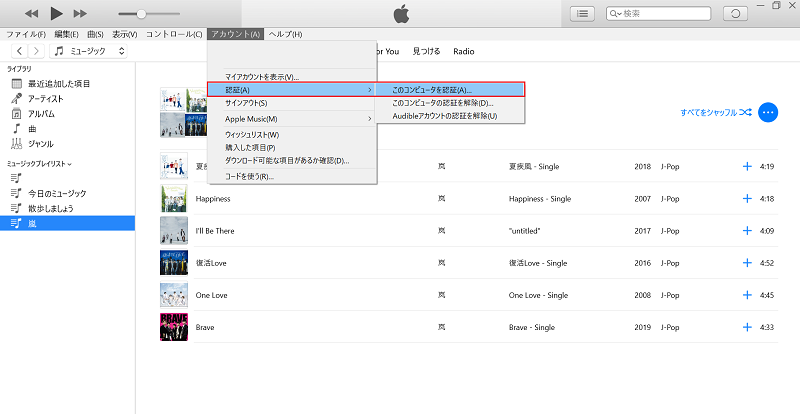Image resolution: width=800 pixels, height=414 pixels.
Task: Select アーティスト in the library sidebar
Action: [x=67, y=99]
